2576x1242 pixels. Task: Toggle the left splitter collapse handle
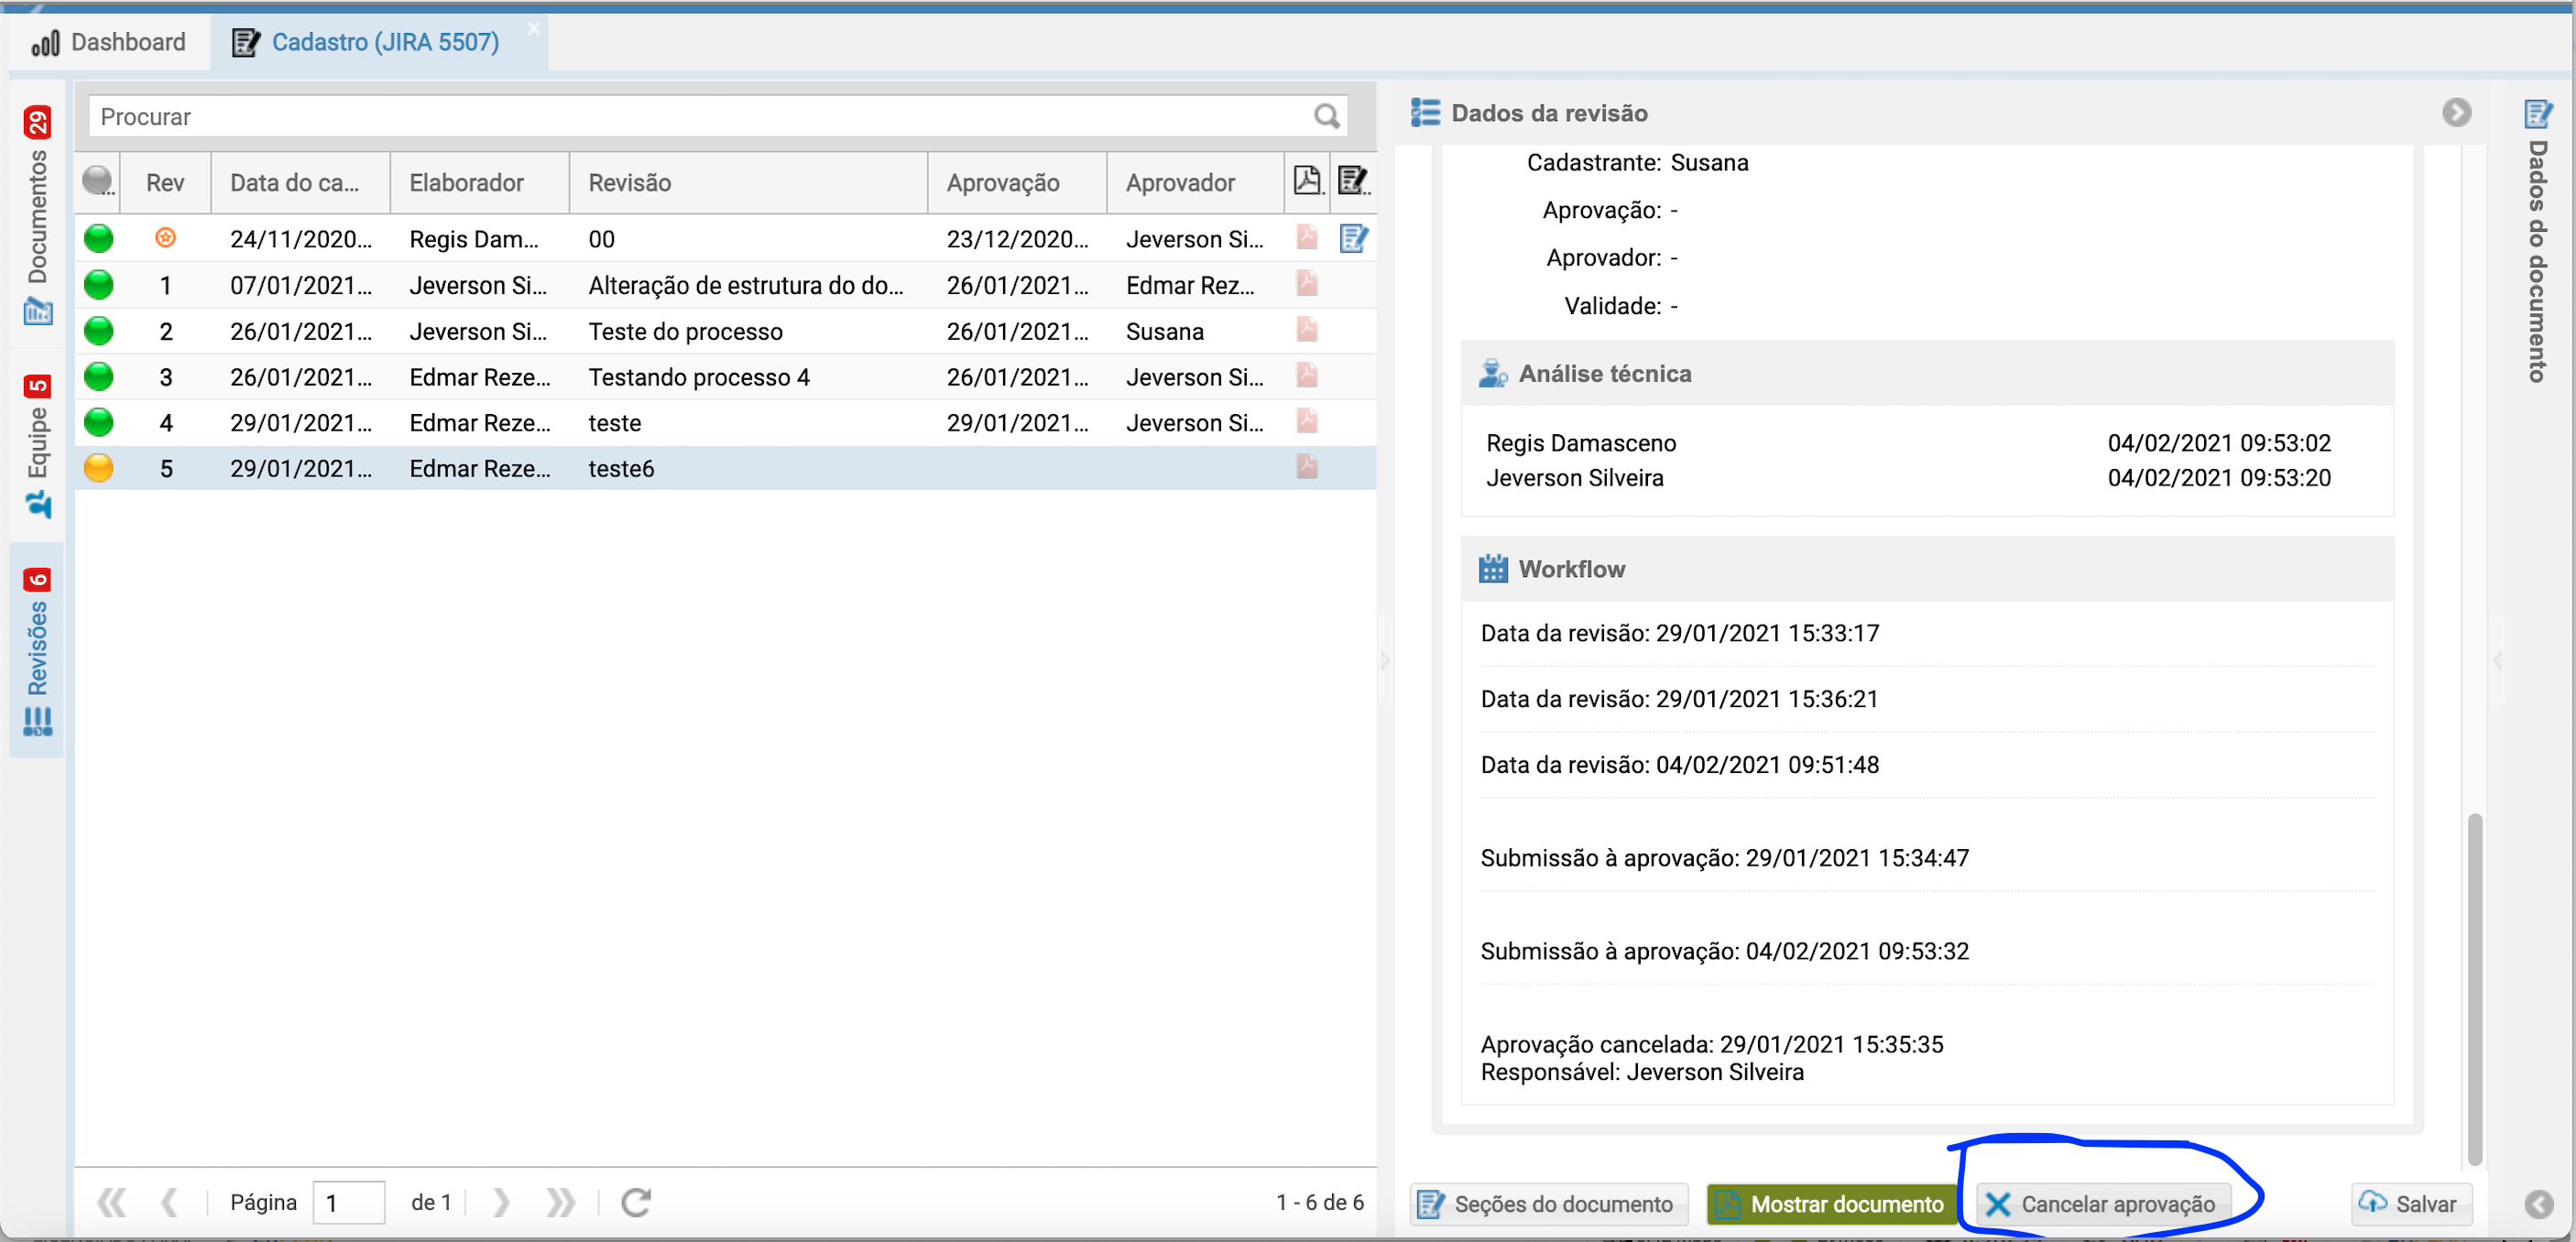(1385, 660)
